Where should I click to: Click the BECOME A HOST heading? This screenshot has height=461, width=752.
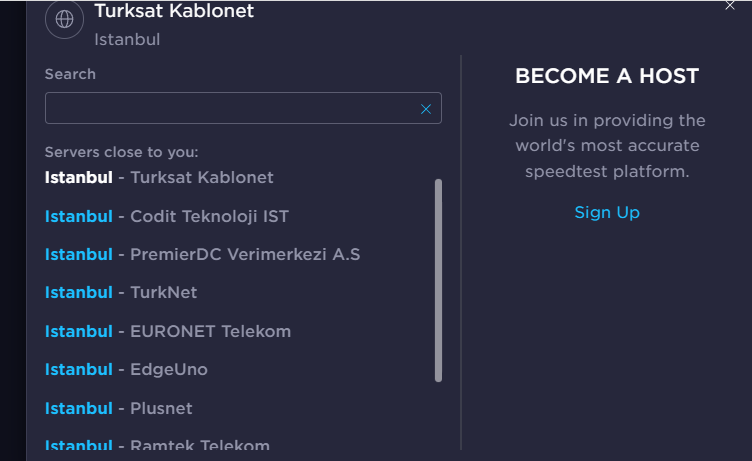click(607, 76)
